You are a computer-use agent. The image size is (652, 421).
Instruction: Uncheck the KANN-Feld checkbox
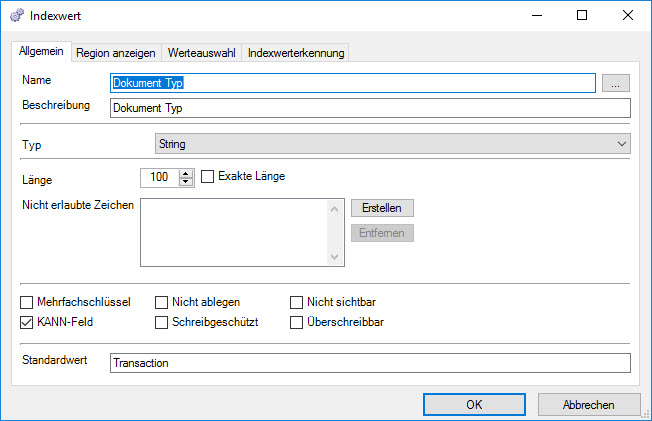point(27,322)
